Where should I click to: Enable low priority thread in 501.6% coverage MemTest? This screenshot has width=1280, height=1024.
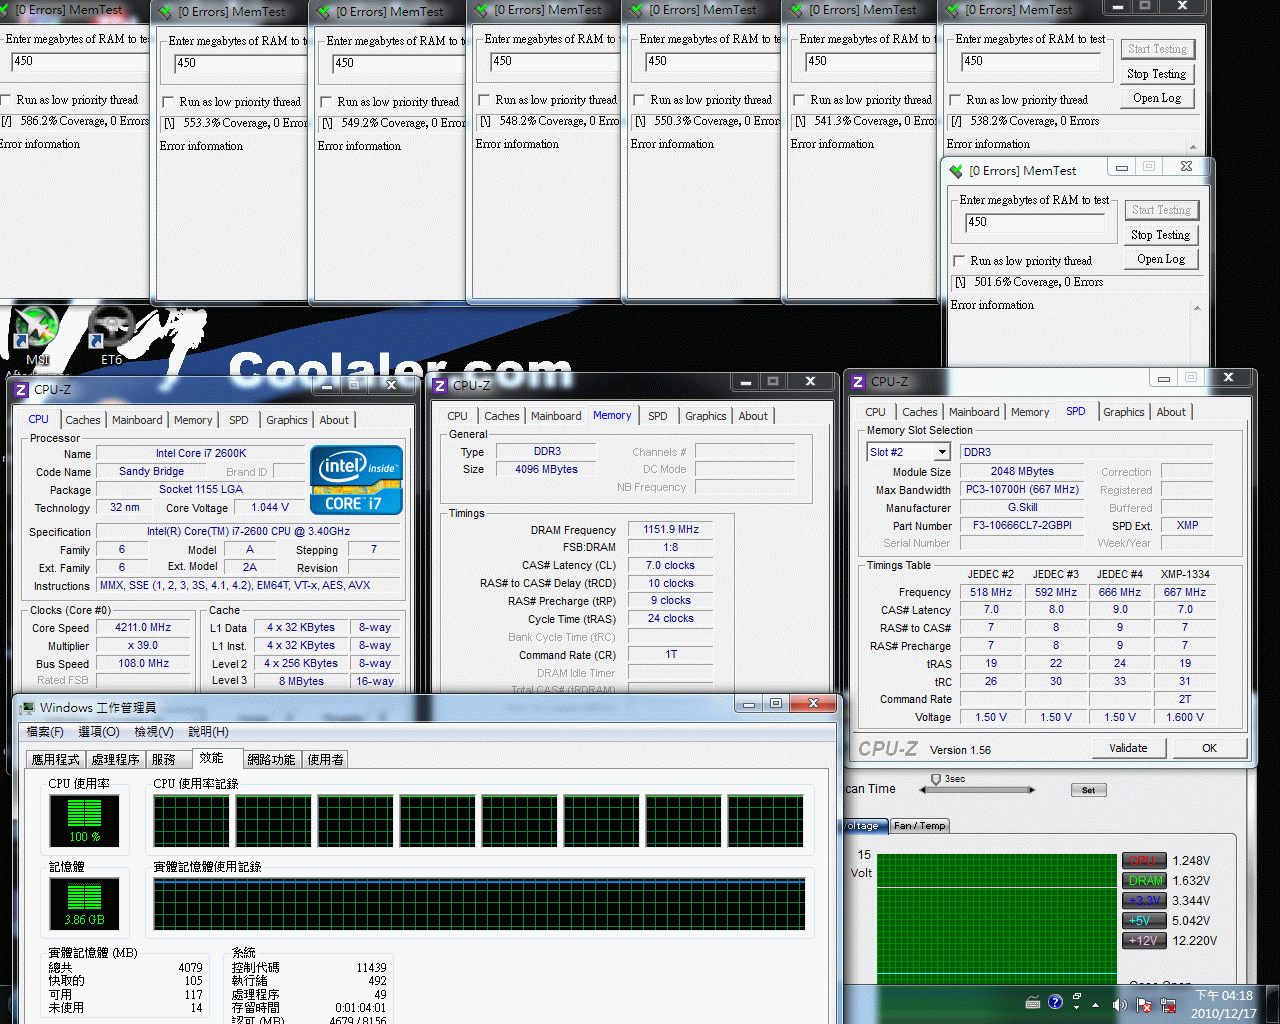tap(959, 261)
